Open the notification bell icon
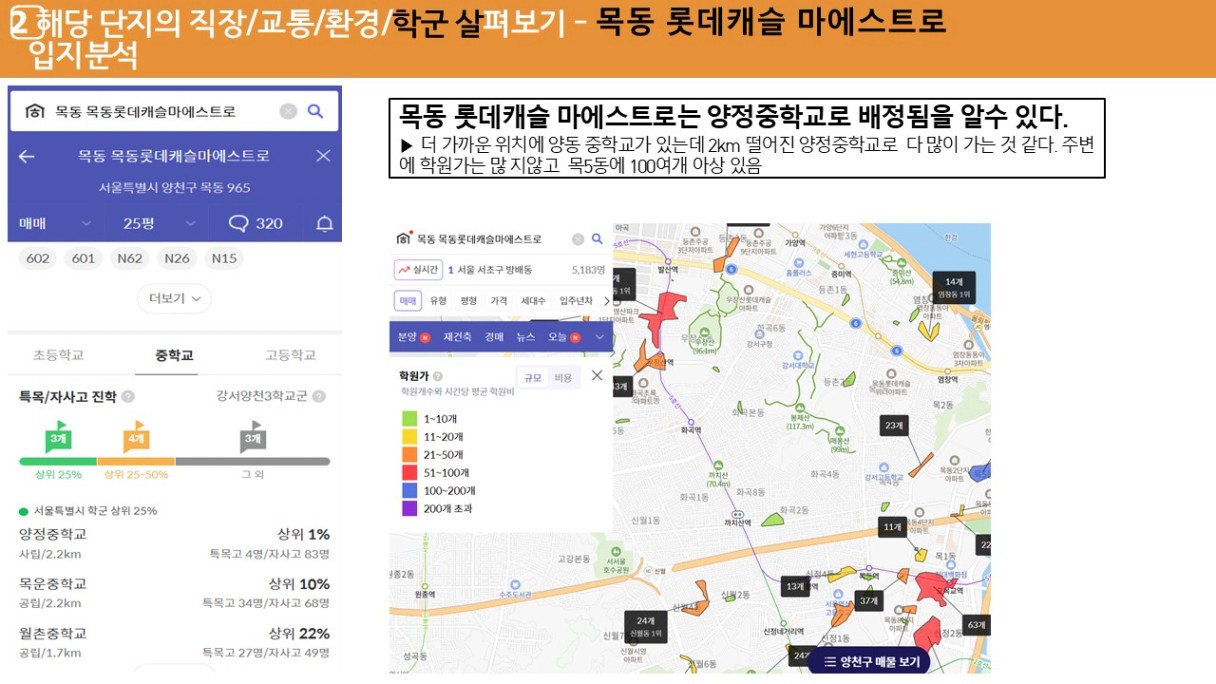 pyautogui.click(x=324, y=223)
